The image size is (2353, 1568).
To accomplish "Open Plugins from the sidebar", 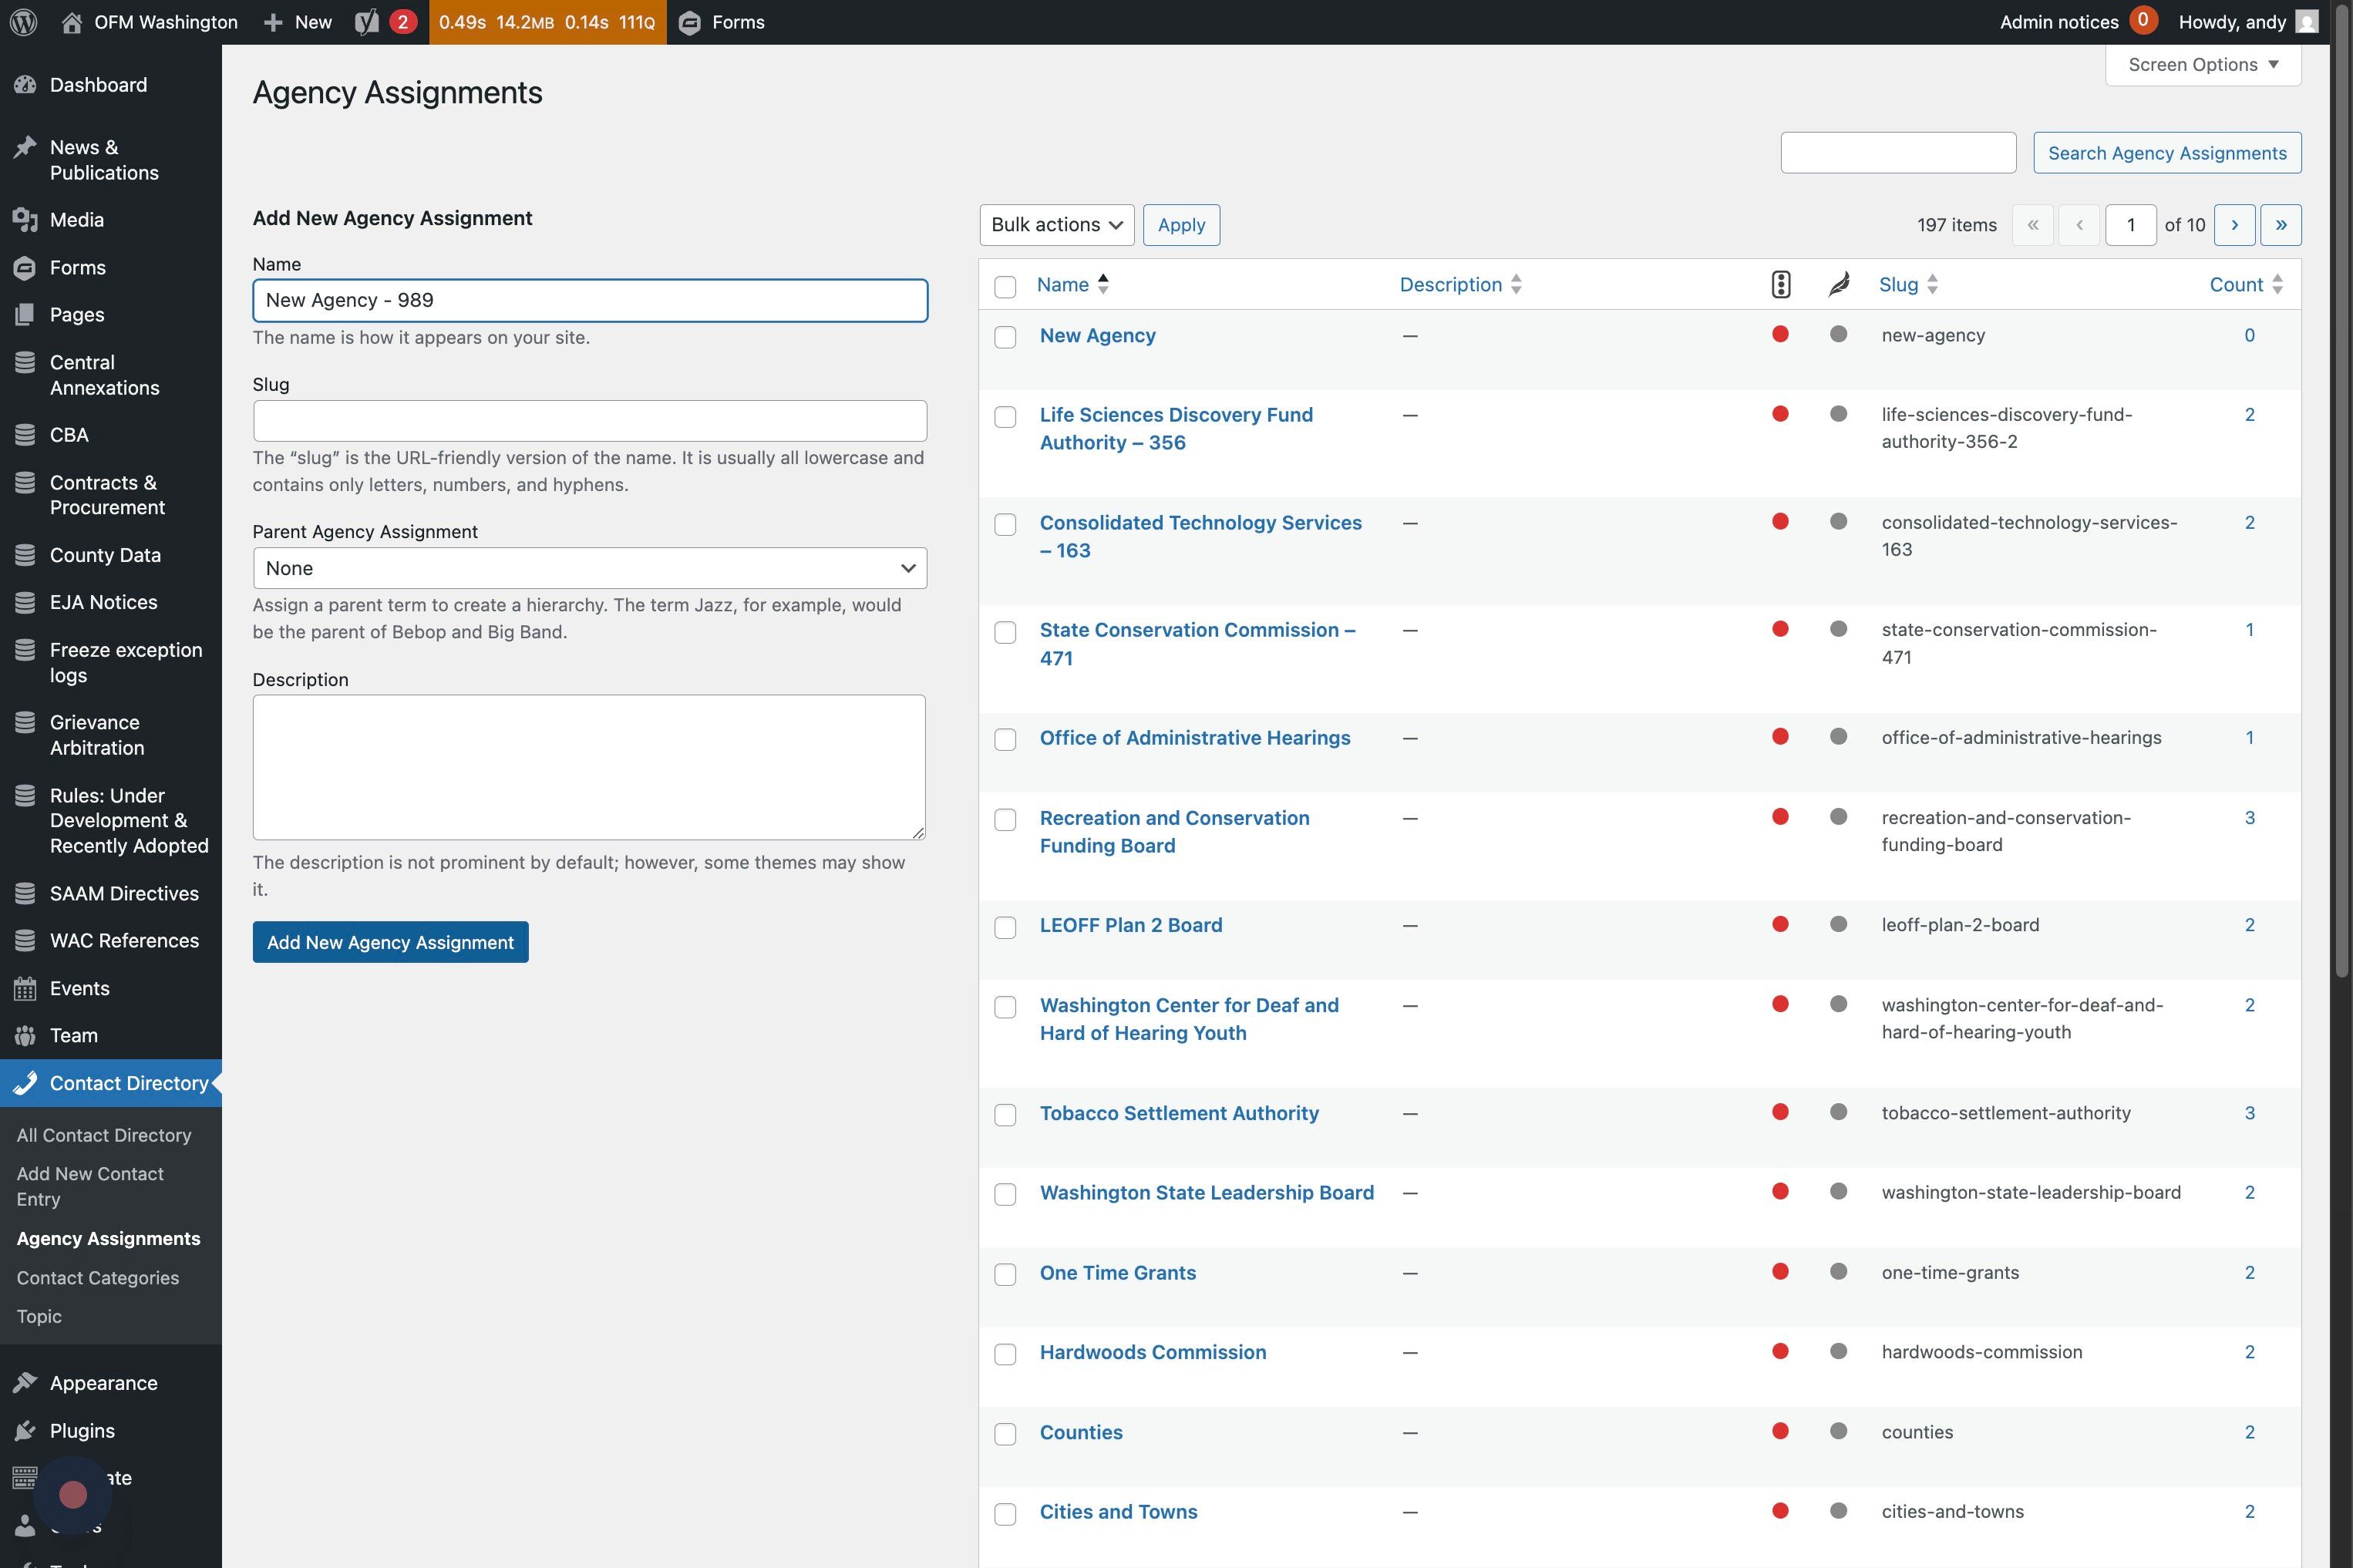I will pyautogui.click(x=82, y=1430).
